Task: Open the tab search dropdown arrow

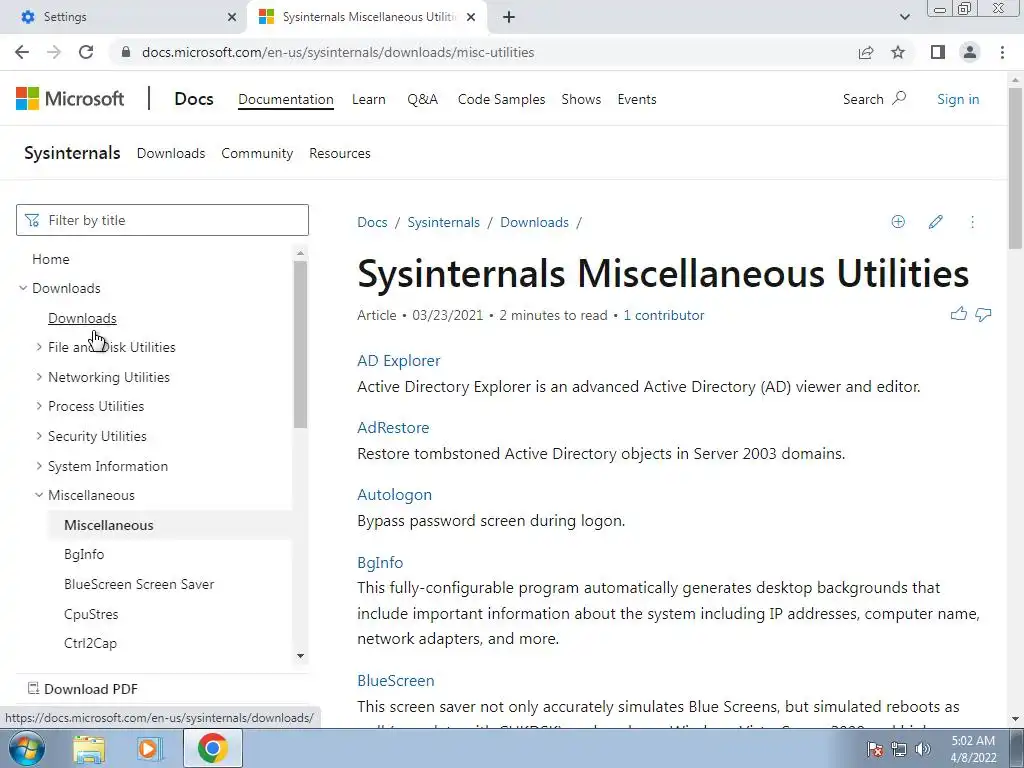Action: click(x=904, y=17)
